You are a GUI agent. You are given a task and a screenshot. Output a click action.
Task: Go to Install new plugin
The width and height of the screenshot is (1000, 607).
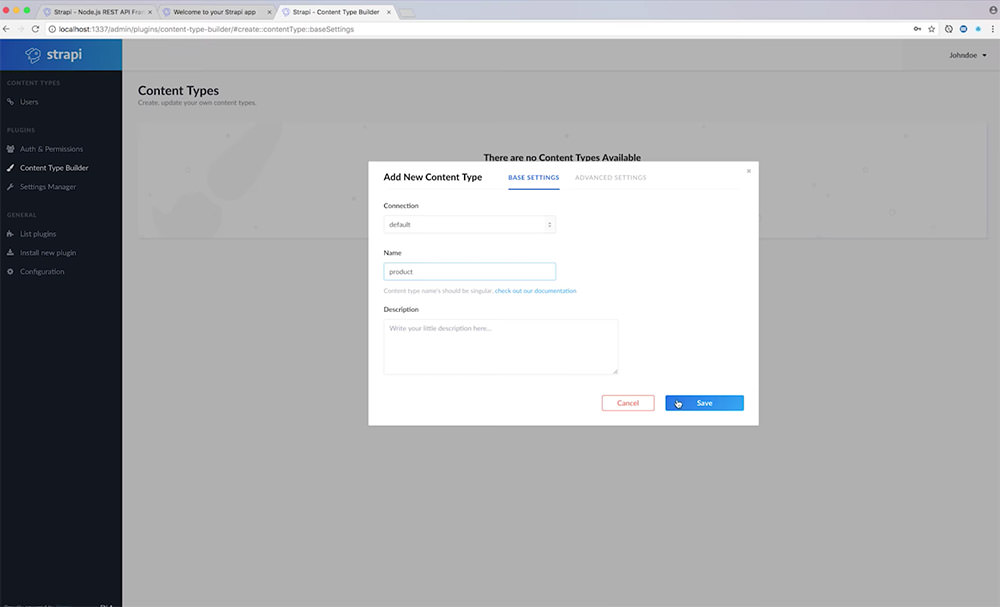pos(48,253)
